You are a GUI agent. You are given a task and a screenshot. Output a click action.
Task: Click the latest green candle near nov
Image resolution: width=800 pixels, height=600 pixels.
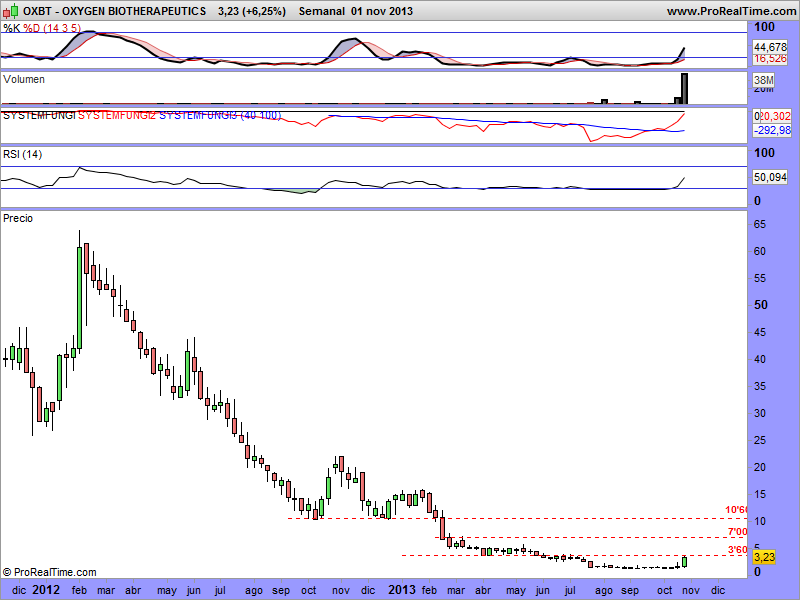coord(685,562)
